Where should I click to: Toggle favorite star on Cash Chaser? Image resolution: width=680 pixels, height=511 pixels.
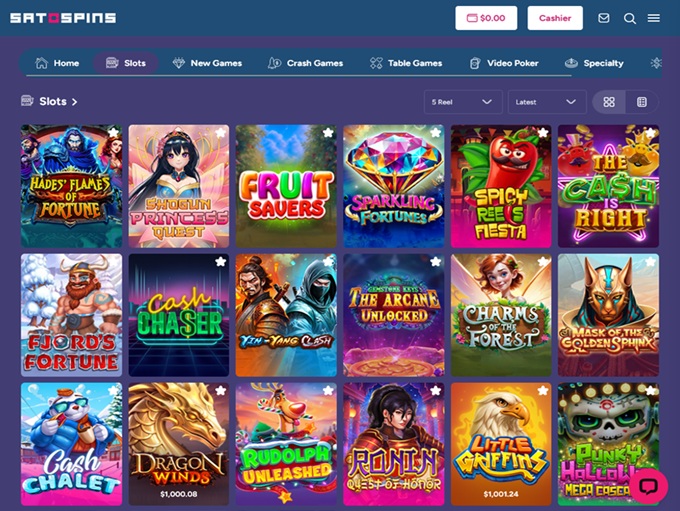tap(221, 261)
